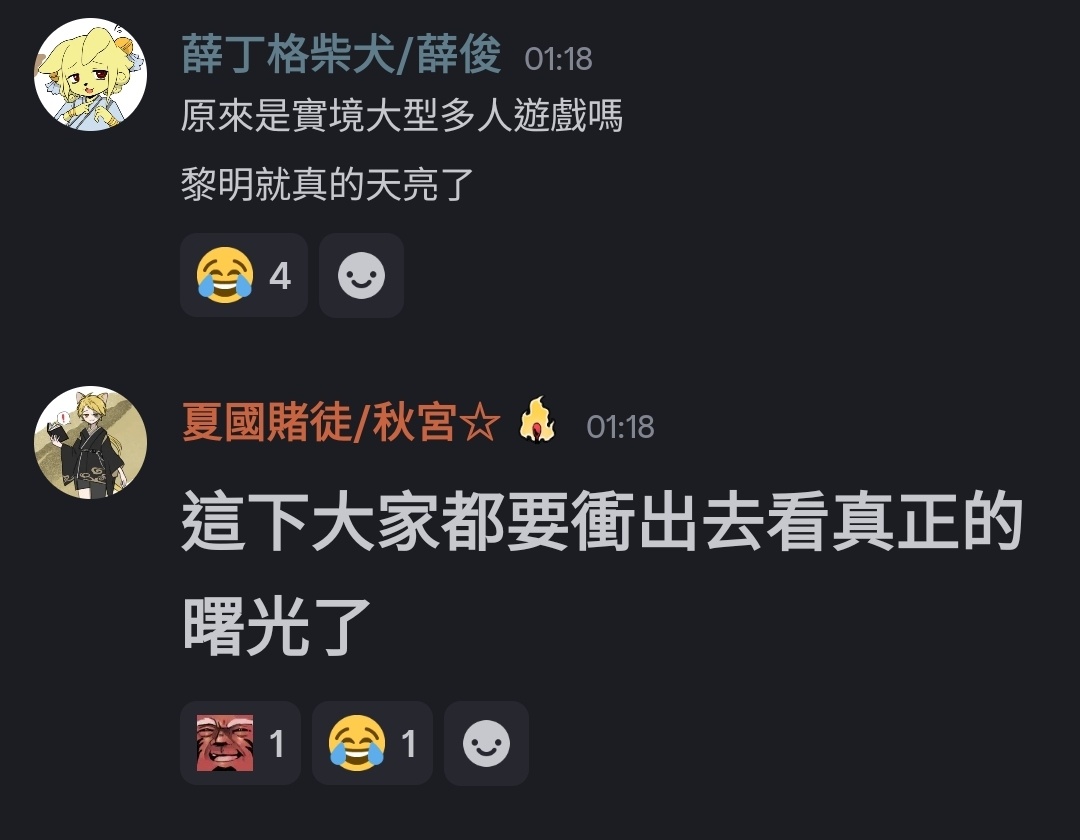Open the yellow dog avatar of 薛丁格柴犬

[x=90, y=74]
